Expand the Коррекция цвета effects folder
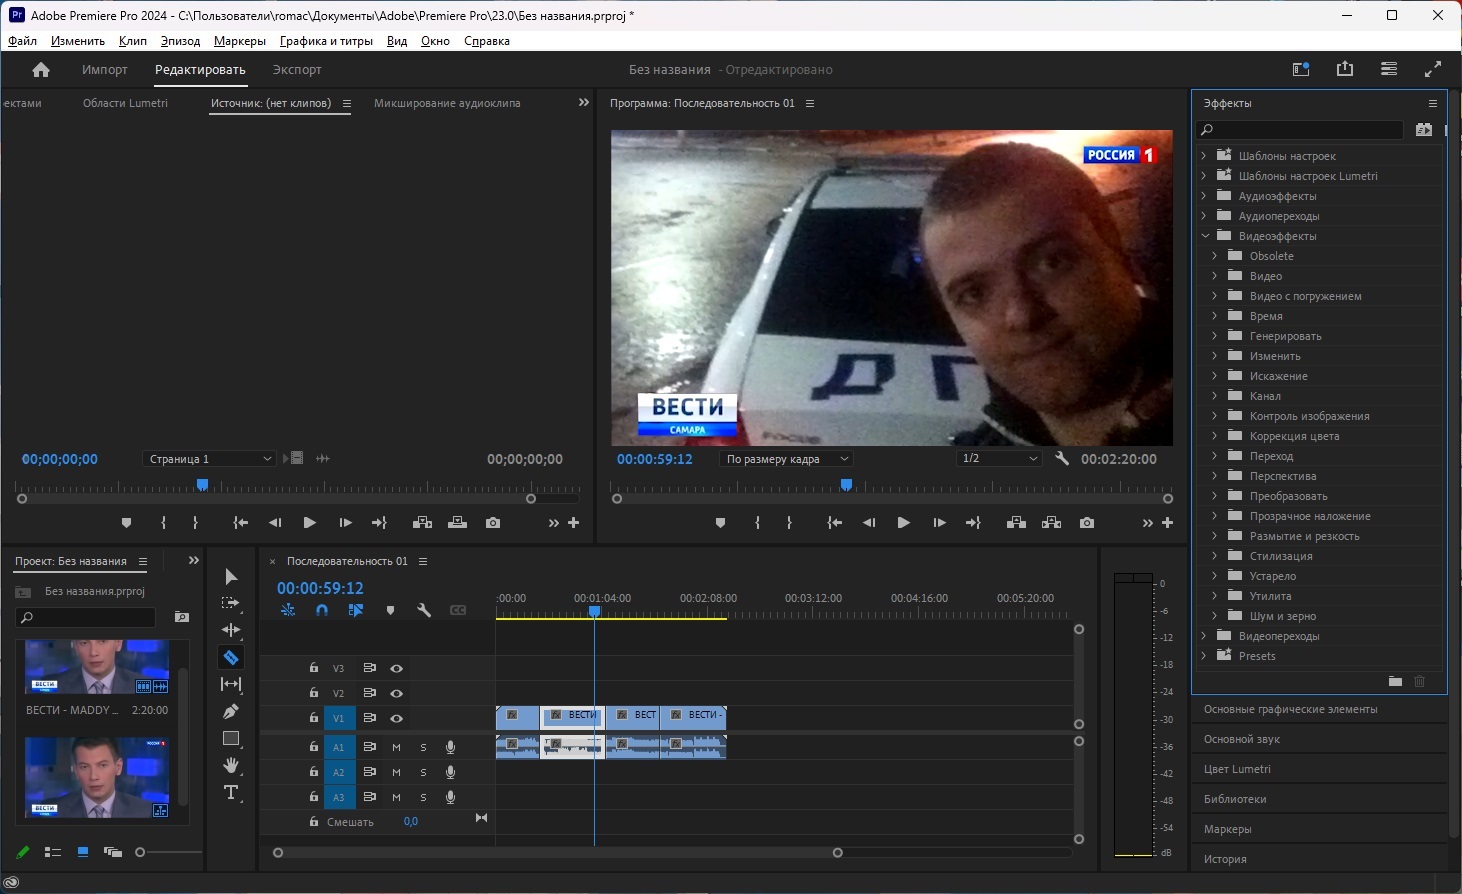Image resolution: width=1462 pixels, height=894 pixels. click(1215, 436)
